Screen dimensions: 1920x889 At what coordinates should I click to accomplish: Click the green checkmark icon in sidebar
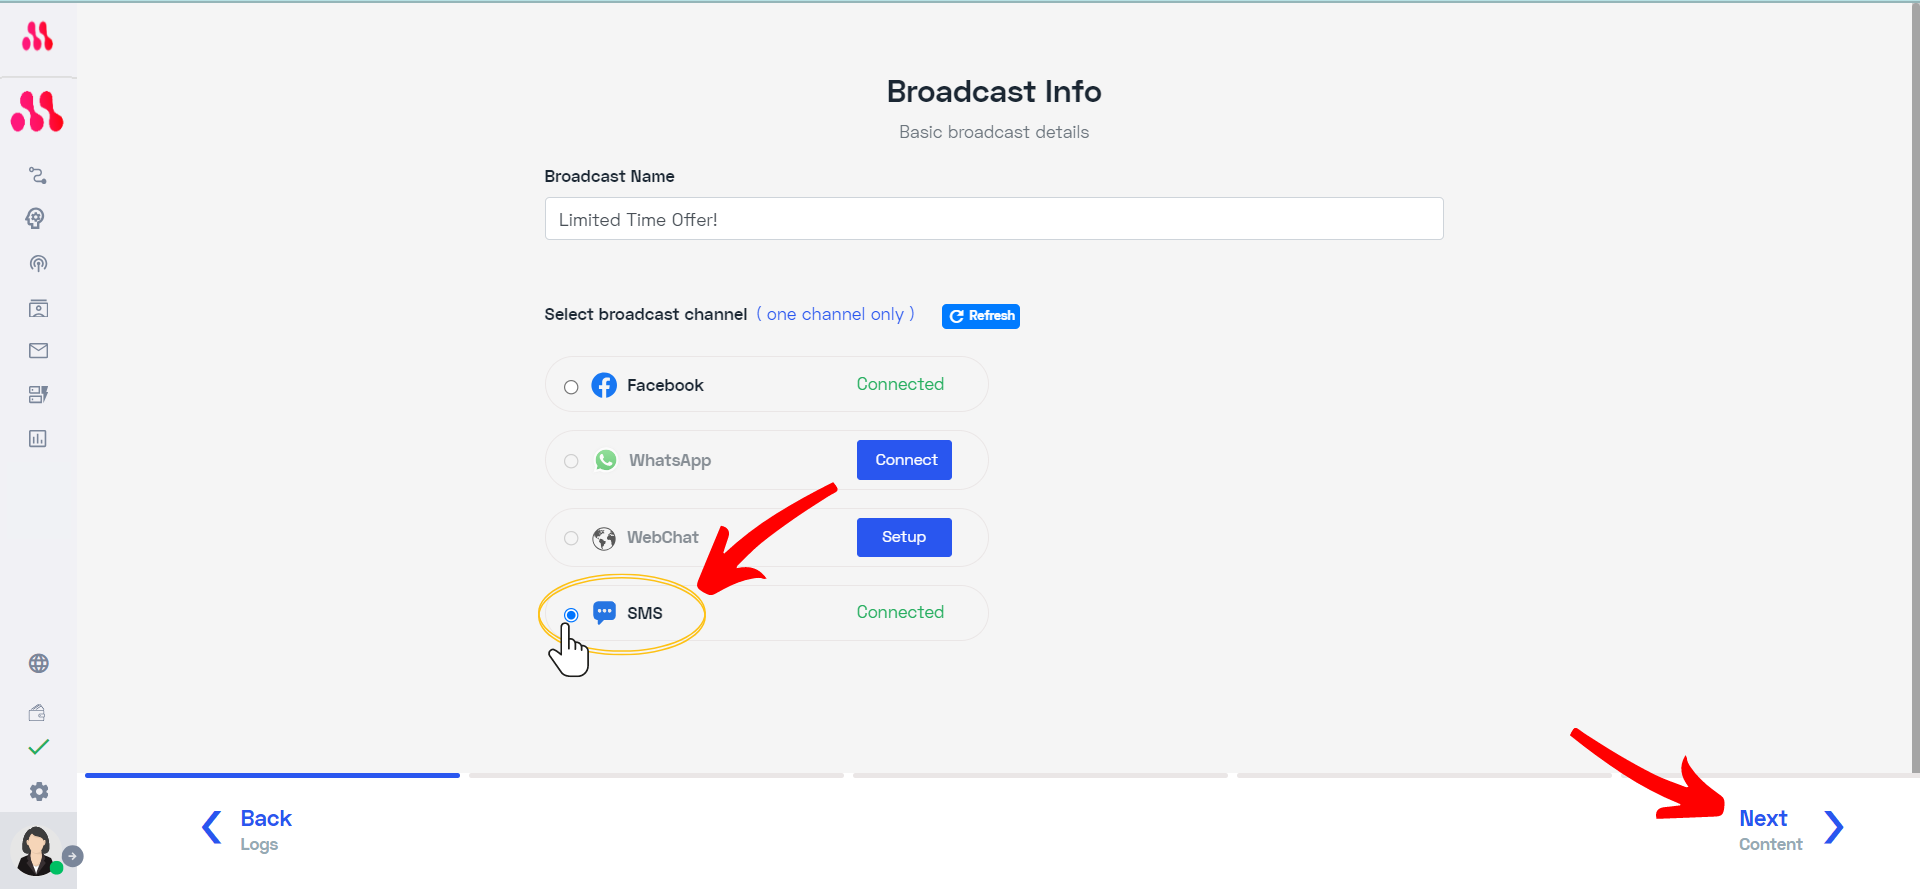(x=39, y=747)
